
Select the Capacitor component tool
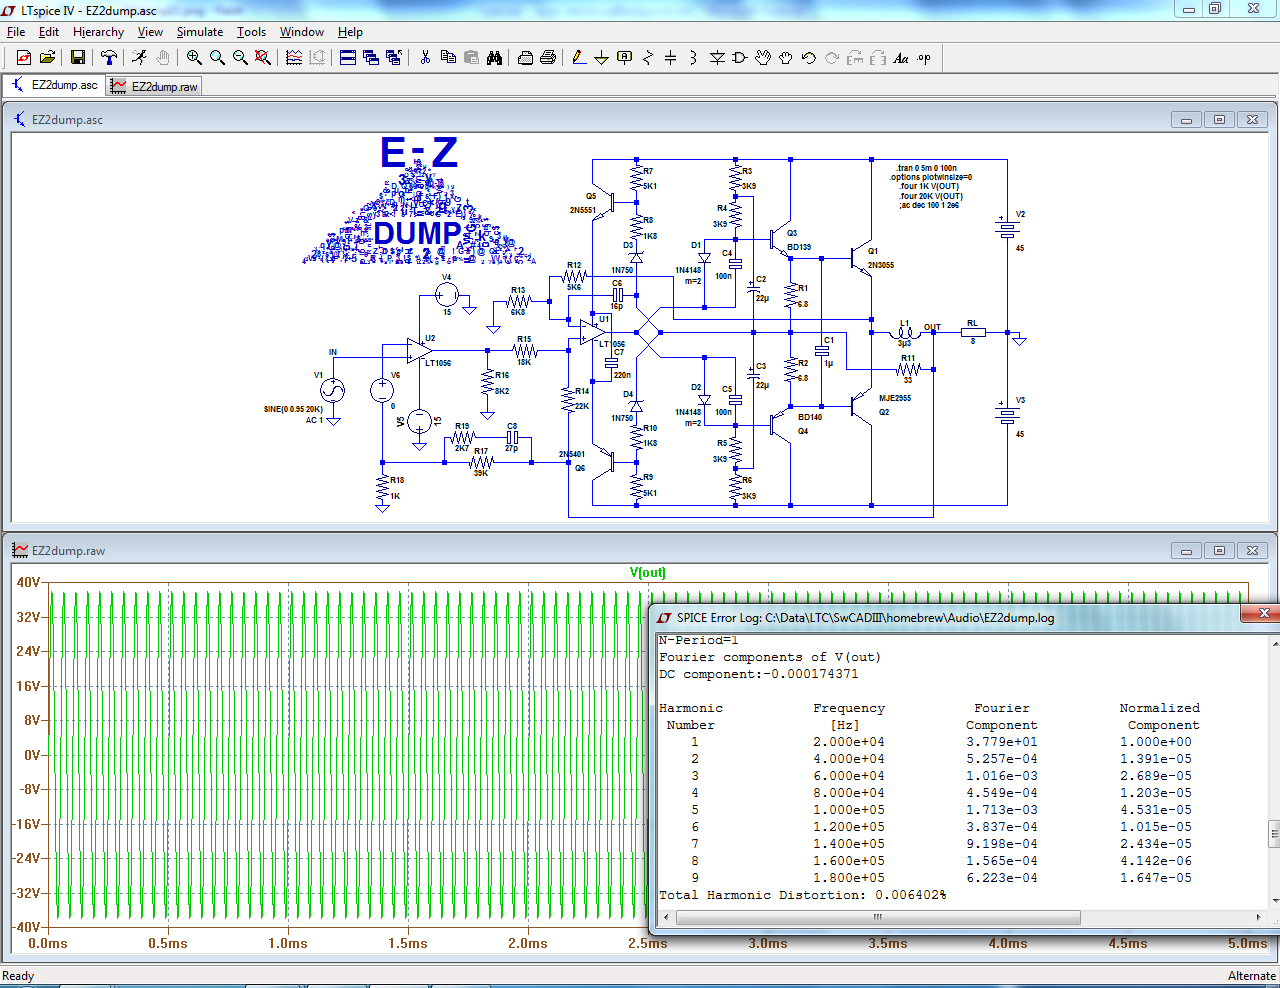point(671,58)
